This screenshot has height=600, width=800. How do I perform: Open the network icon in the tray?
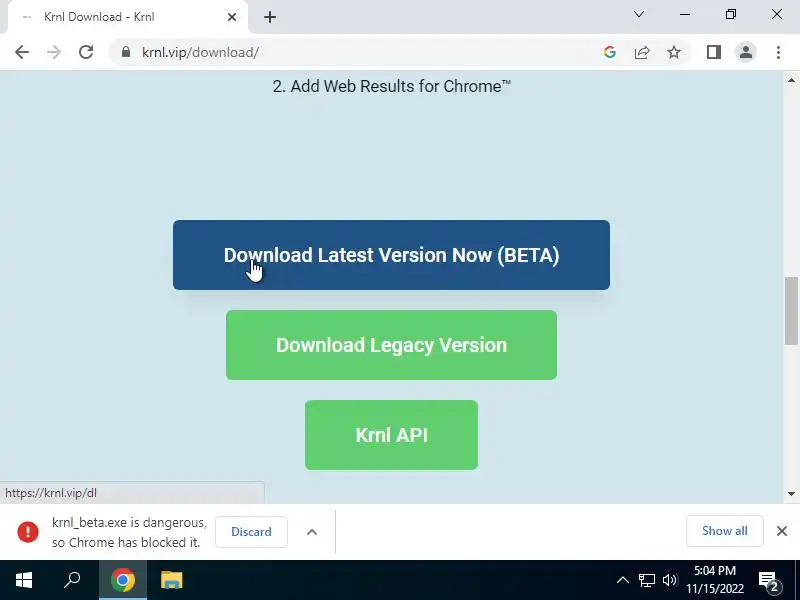point(646,580)
